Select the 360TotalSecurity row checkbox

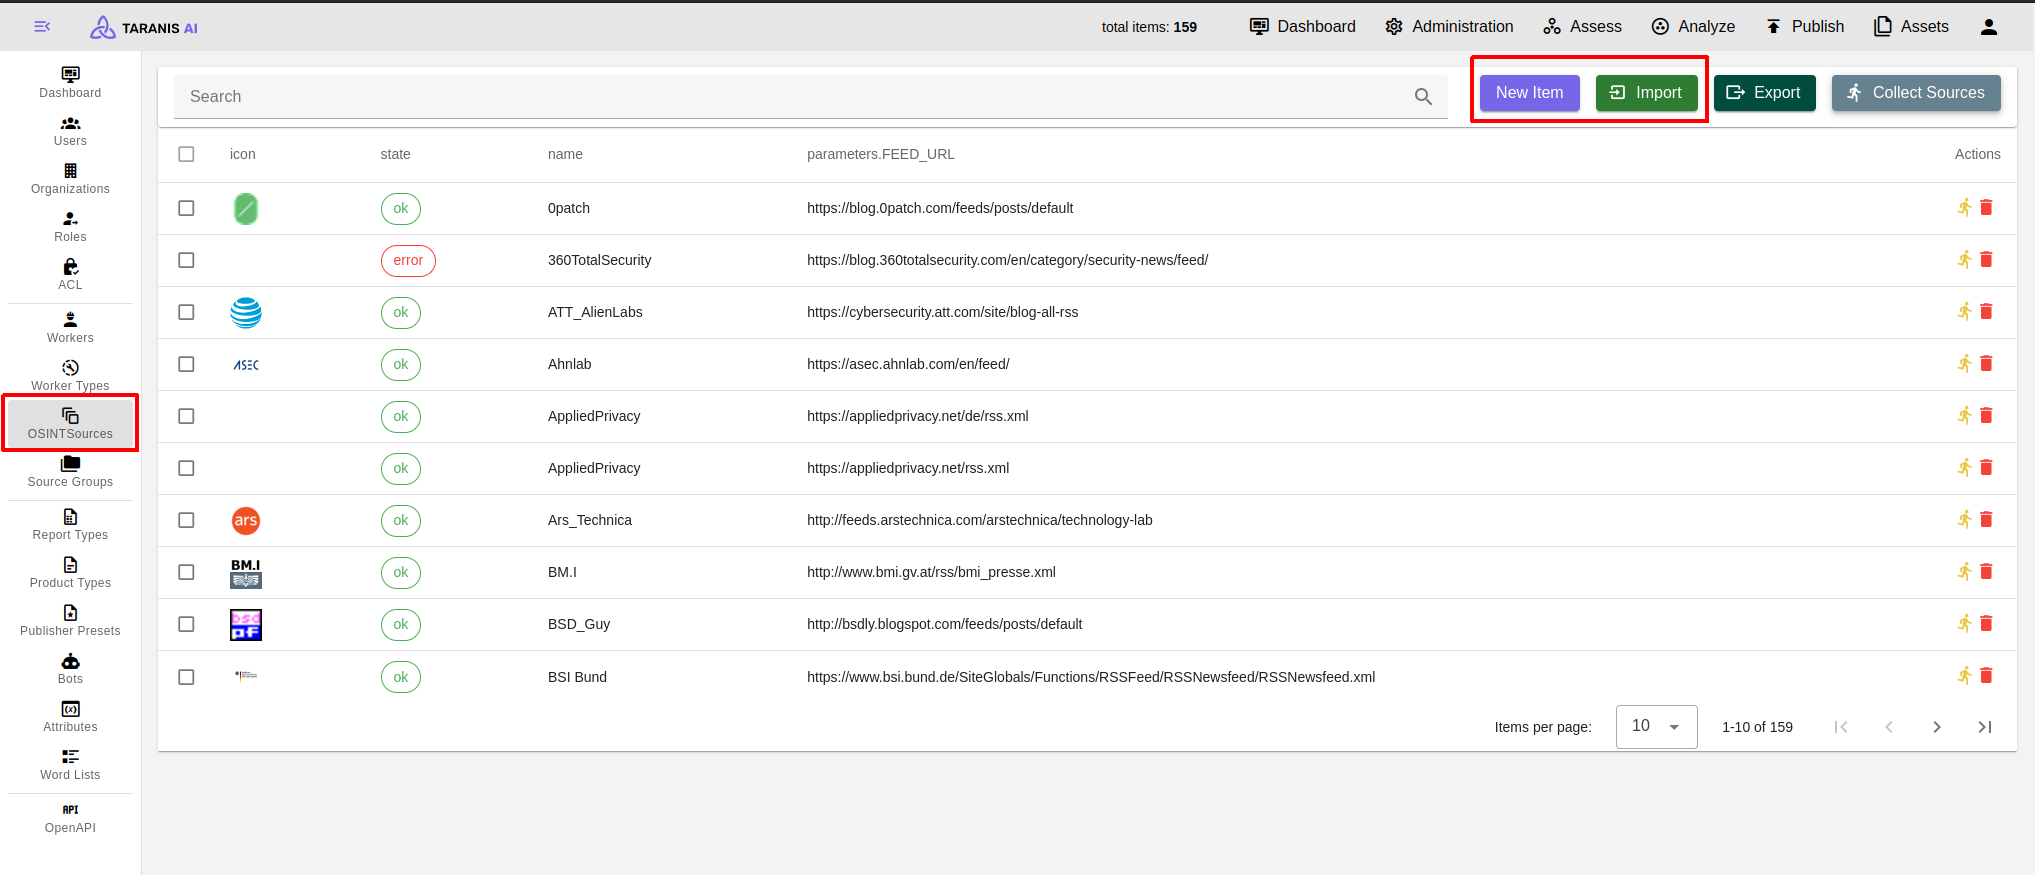coord(186,260)
